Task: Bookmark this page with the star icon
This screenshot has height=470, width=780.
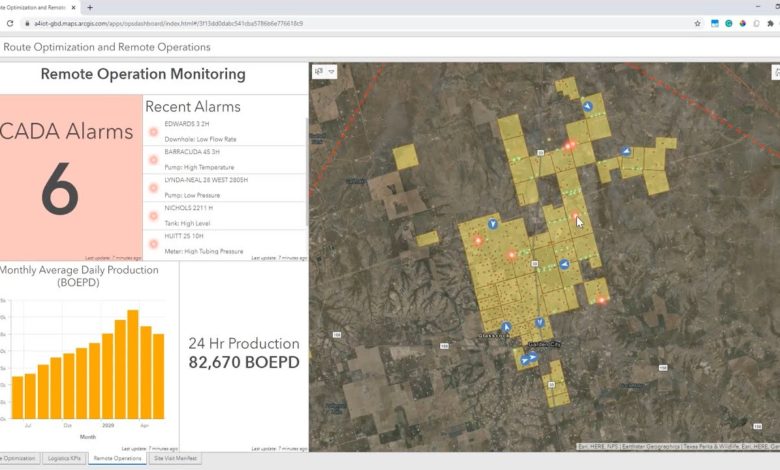Action: pyautogui.click(x=697, y=23)
